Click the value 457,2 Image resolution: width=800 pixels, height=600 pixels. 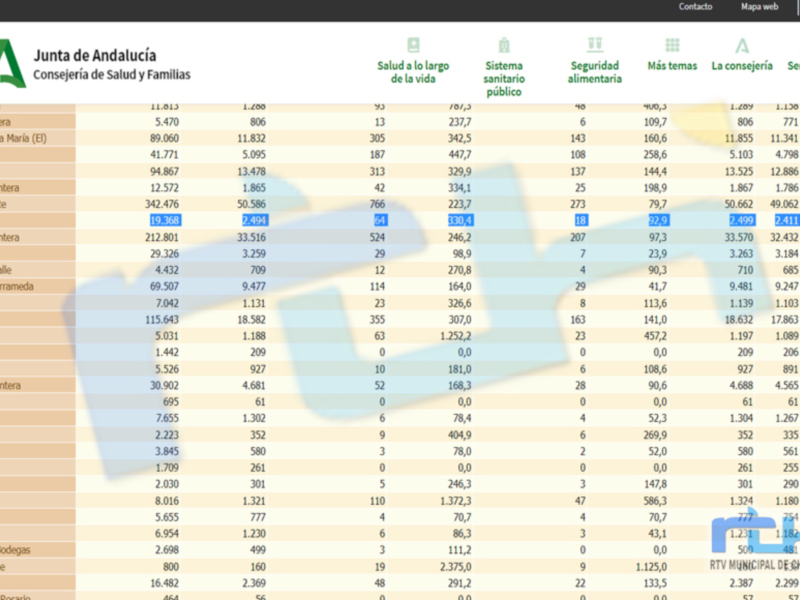click(655, 336)
